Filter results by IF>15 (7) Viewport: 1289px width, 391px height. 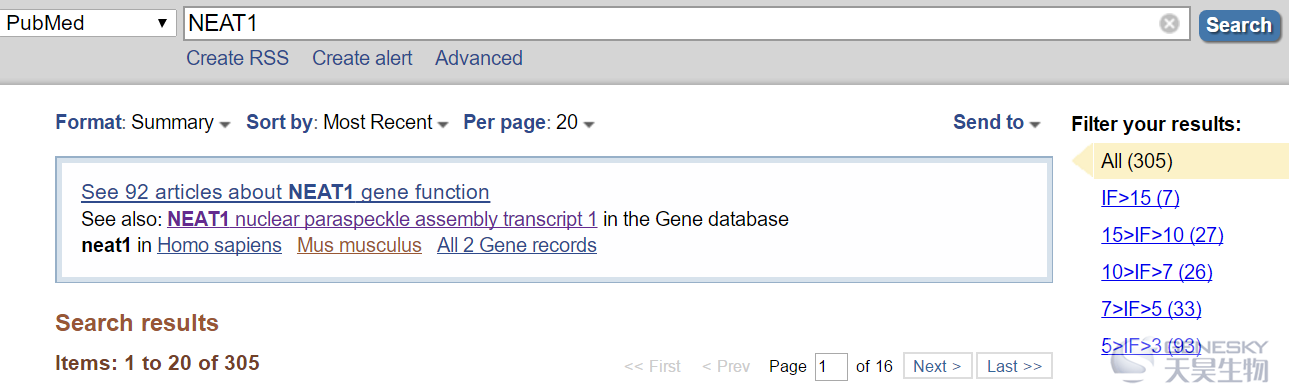coord(1140,198)
